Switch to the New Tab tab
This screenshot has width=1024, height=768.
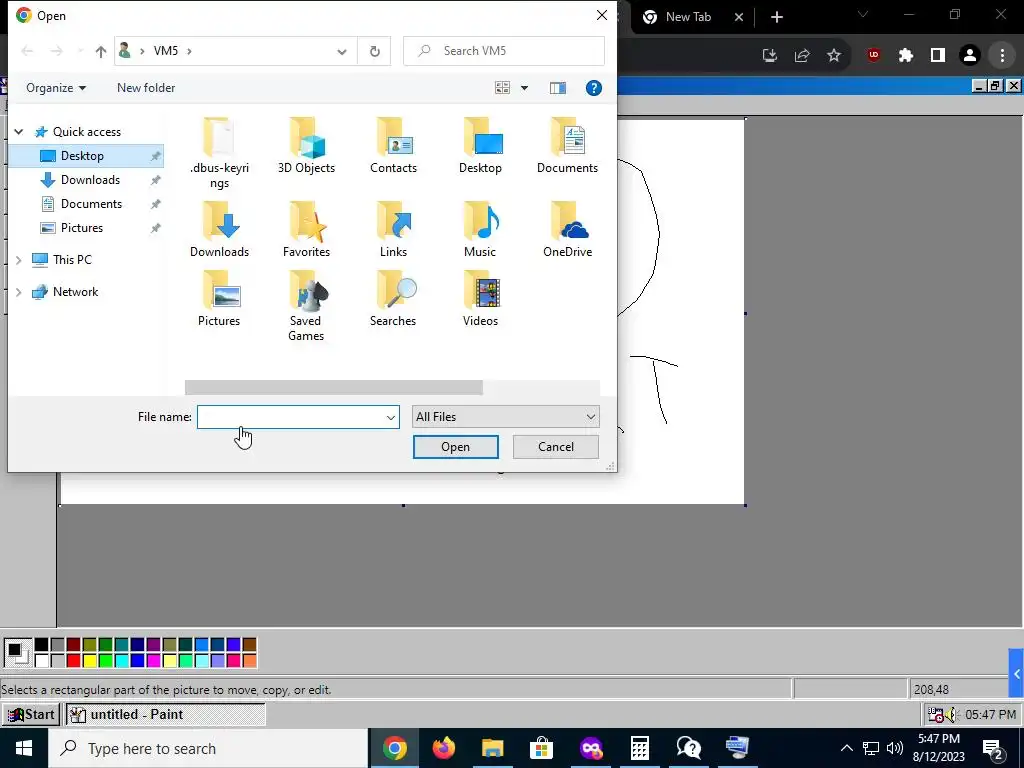click(688, 17)
